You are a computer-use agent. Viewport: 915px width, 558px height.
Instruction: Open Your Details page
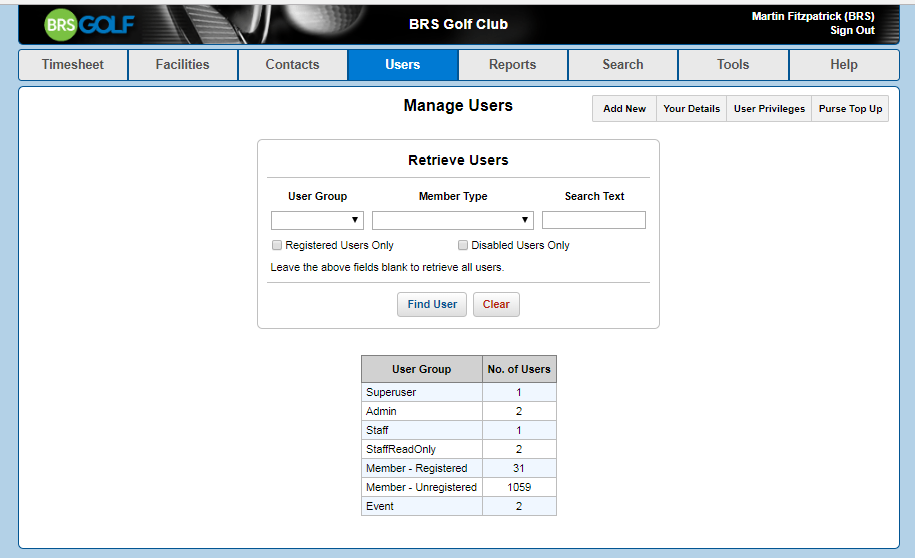[692, 109]
